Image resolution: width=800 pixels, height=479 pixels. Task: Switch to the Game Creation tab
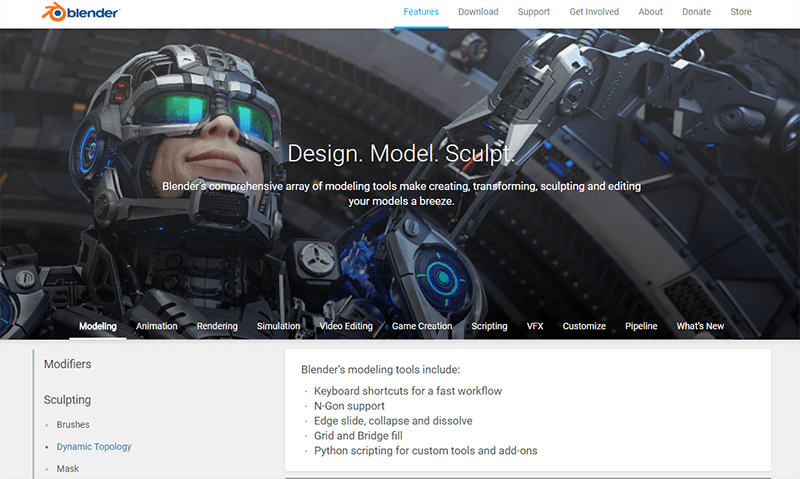(x=422, y=326)
